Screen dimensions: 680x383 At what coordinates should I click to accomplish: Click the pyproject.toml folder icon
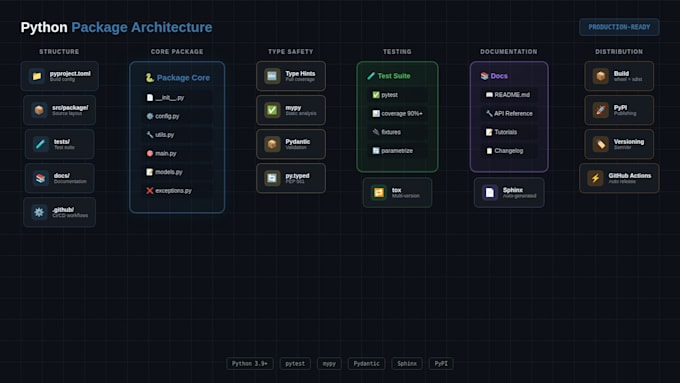coord(37,76)
